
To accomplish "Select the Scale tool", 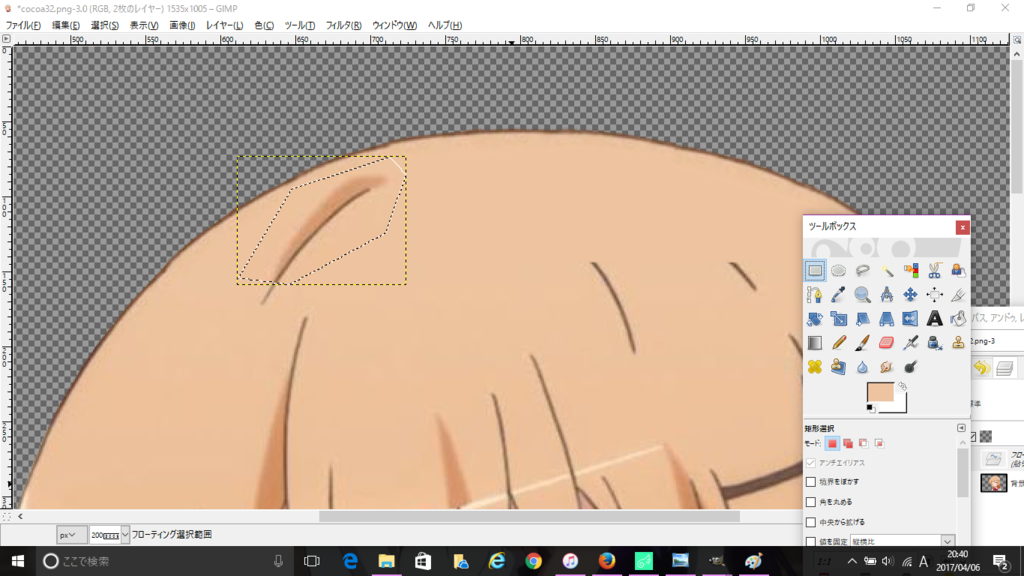I will pyautogui.click(x=839, y=319).
